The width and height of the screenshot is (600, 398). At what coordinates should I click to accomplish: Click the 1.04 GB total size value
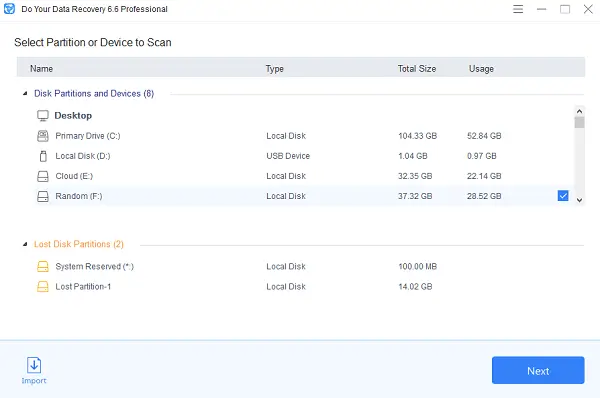click(x=412, y=156)
